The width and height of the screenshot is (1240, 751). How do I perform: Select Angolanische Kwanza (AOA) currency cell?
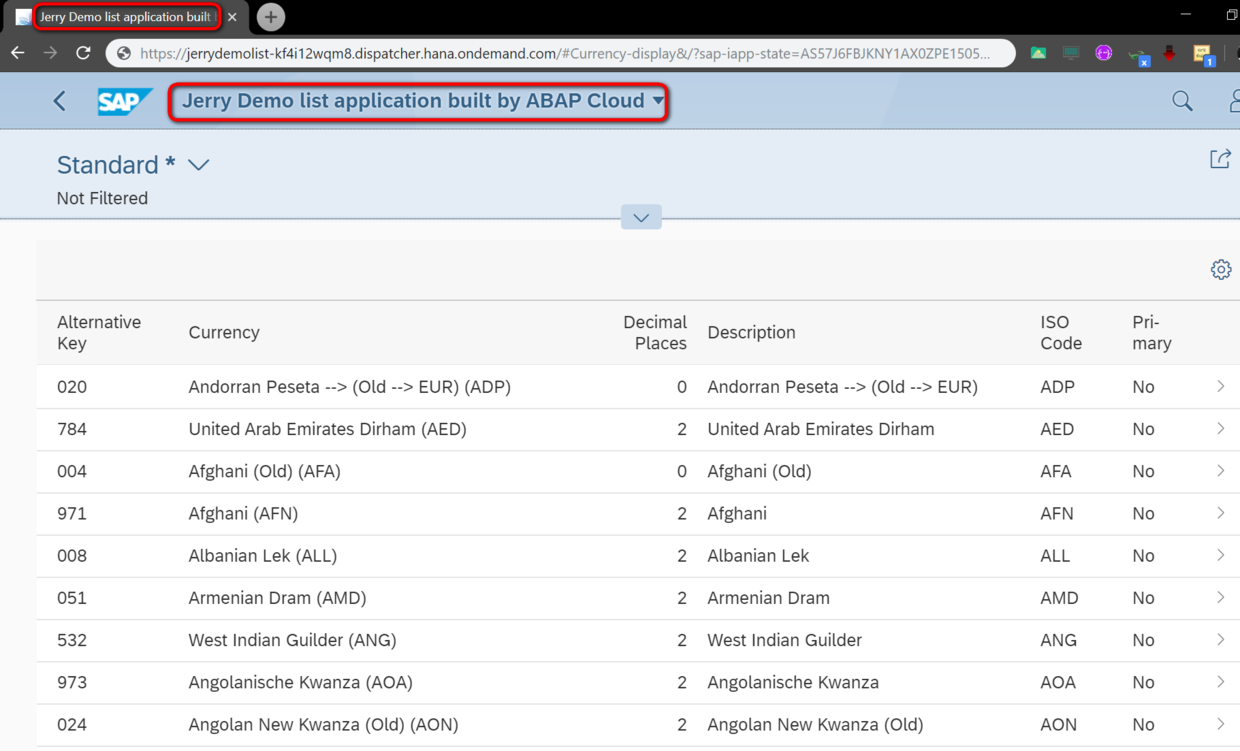coord(301,683)
